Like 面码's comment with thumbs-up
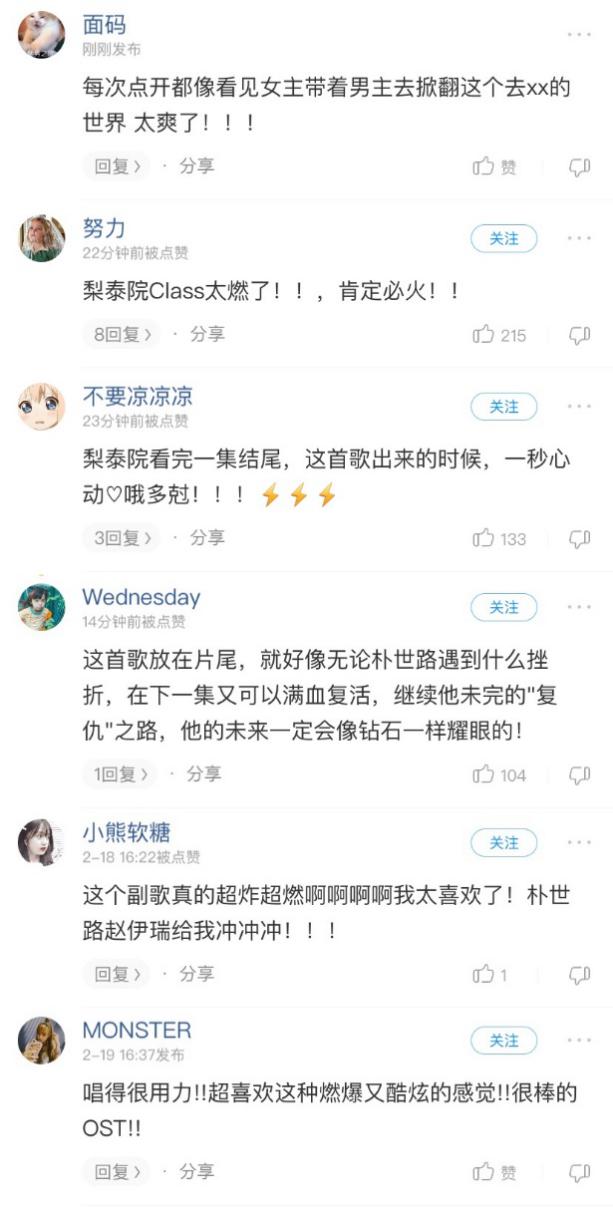The height and width of the screenshot is (1213, 613). (x=495, y=167)
